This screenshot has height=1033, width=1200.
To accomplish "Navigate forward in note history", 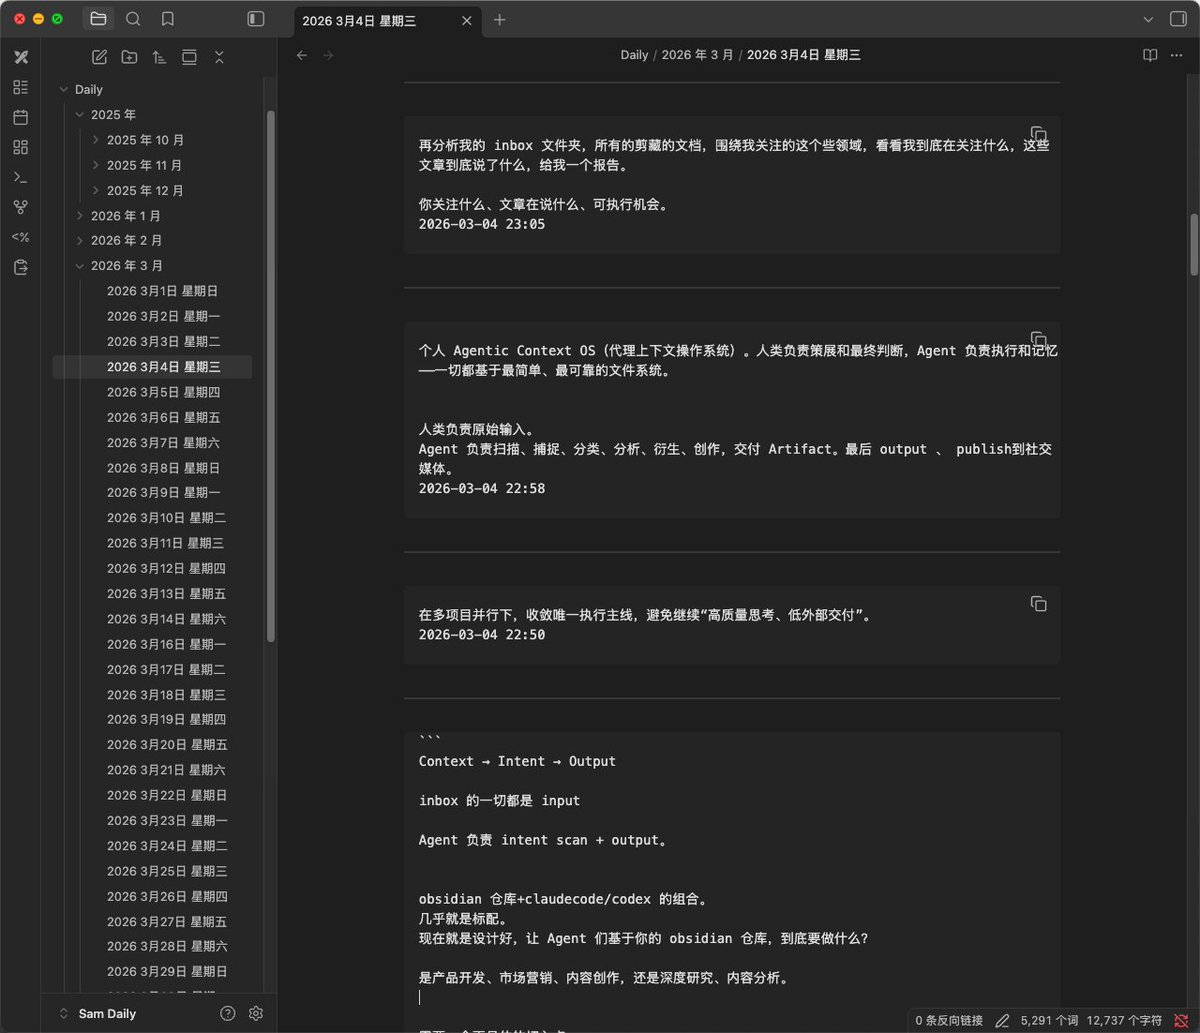I will coord(328,55).
